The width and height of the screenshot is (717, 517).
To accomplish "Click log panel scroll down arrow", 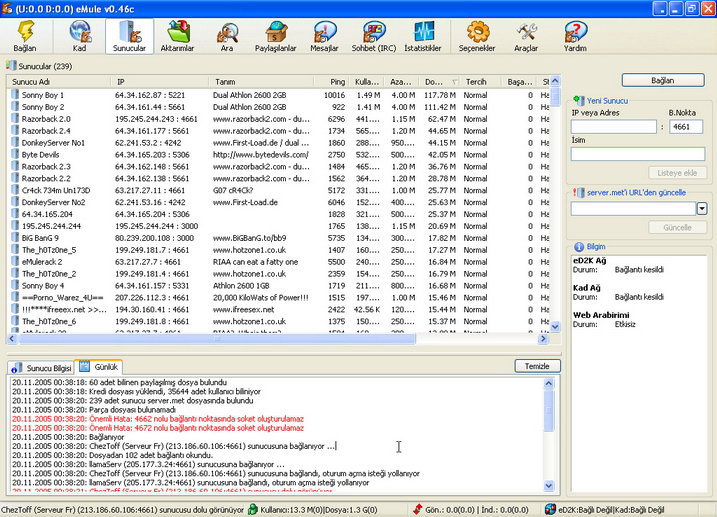I will [x=549, y=486].
